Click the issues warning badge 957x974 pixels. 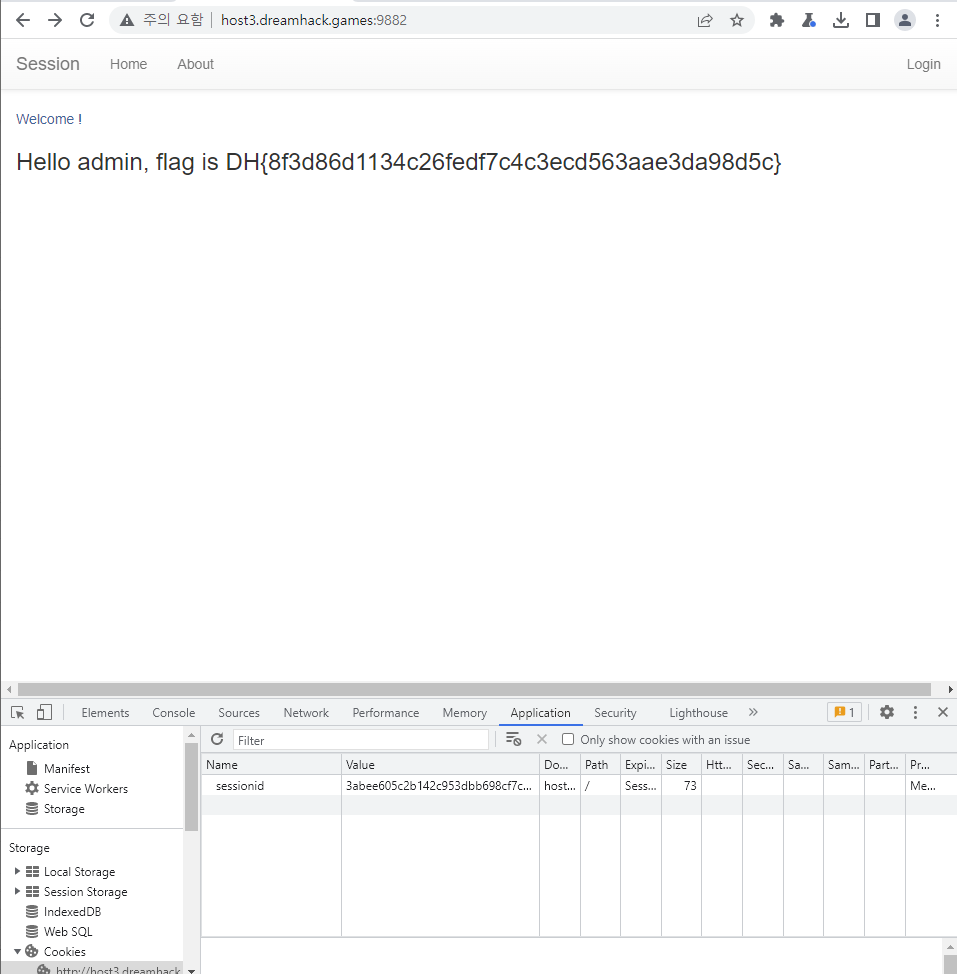click(845, 712)
